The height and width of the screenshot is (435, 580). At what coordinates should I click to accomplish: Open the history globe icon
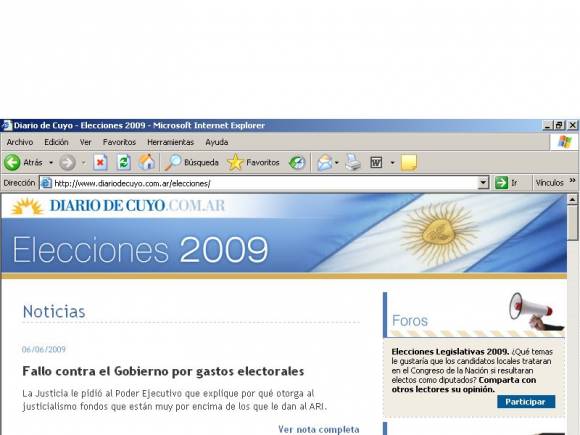(x=297, y=162)
